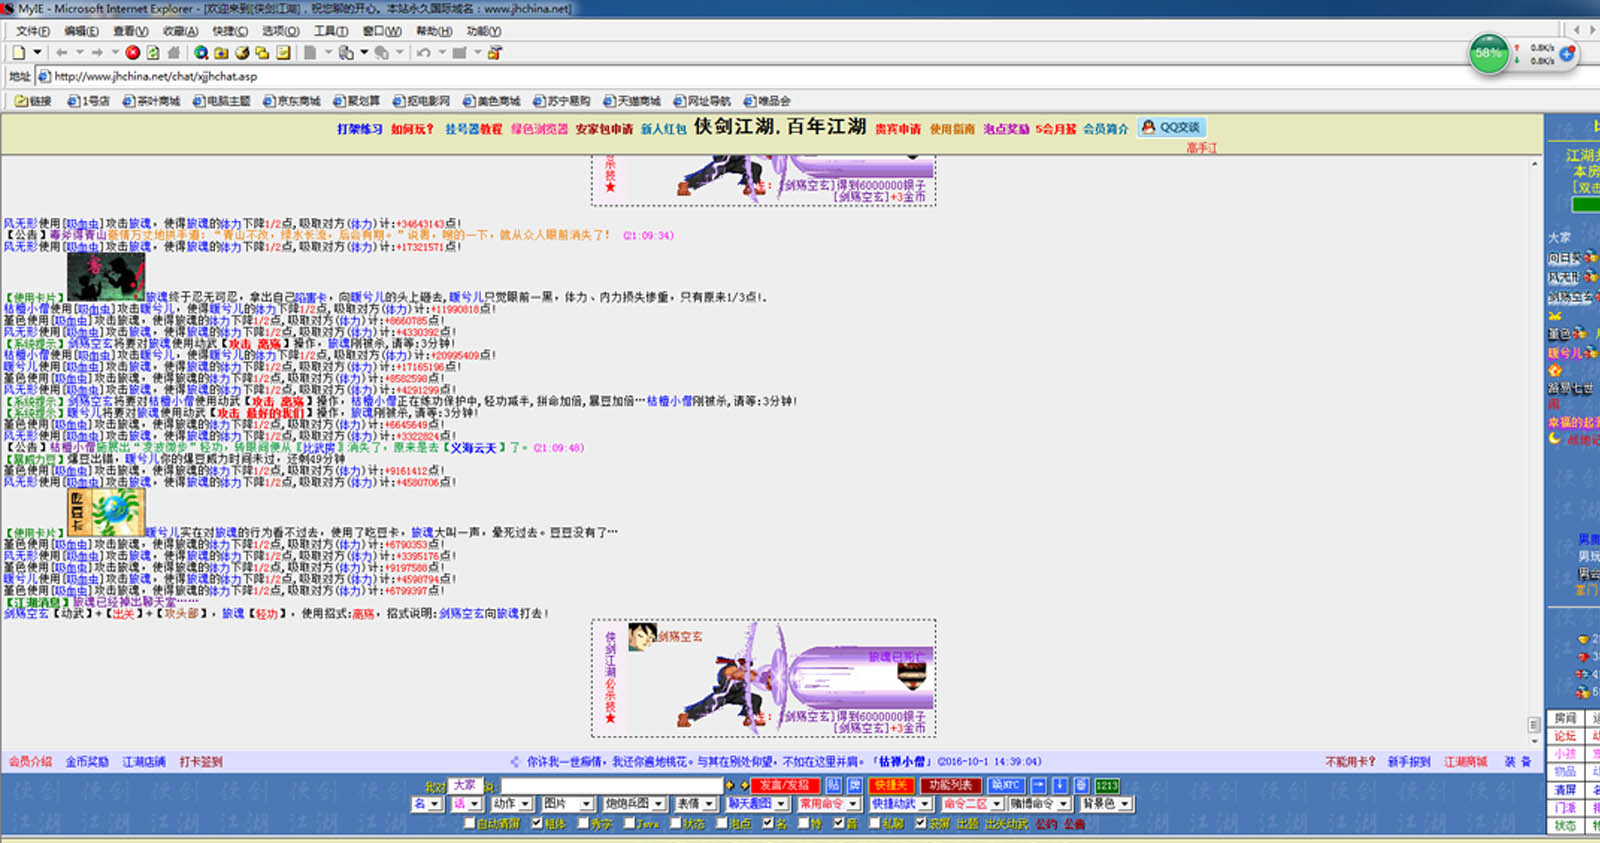The image size is (1600, 843).
Task: Open the Search globe icon in toolbar
Action: (x=201, y=53)
